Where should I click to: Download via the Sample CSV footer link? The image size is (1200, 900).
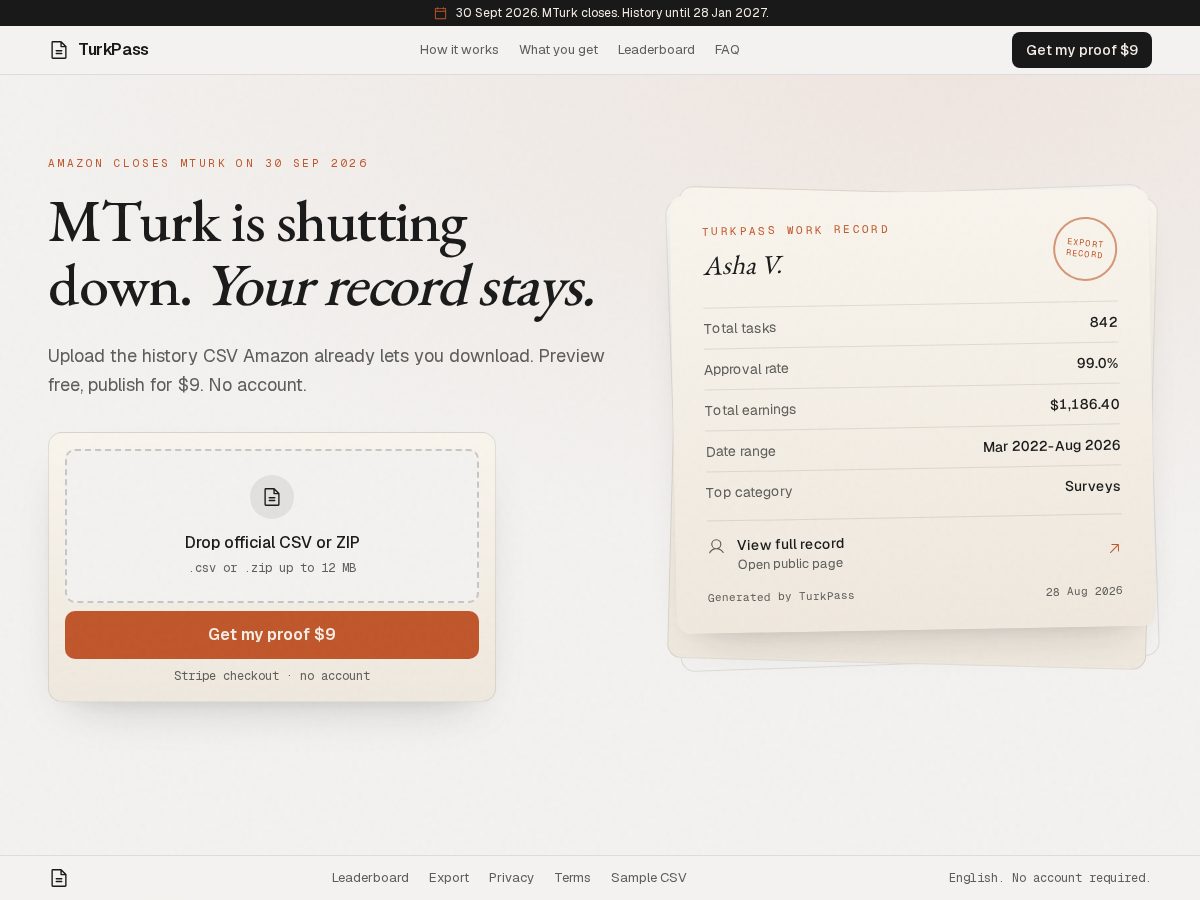tap(649, 878)
